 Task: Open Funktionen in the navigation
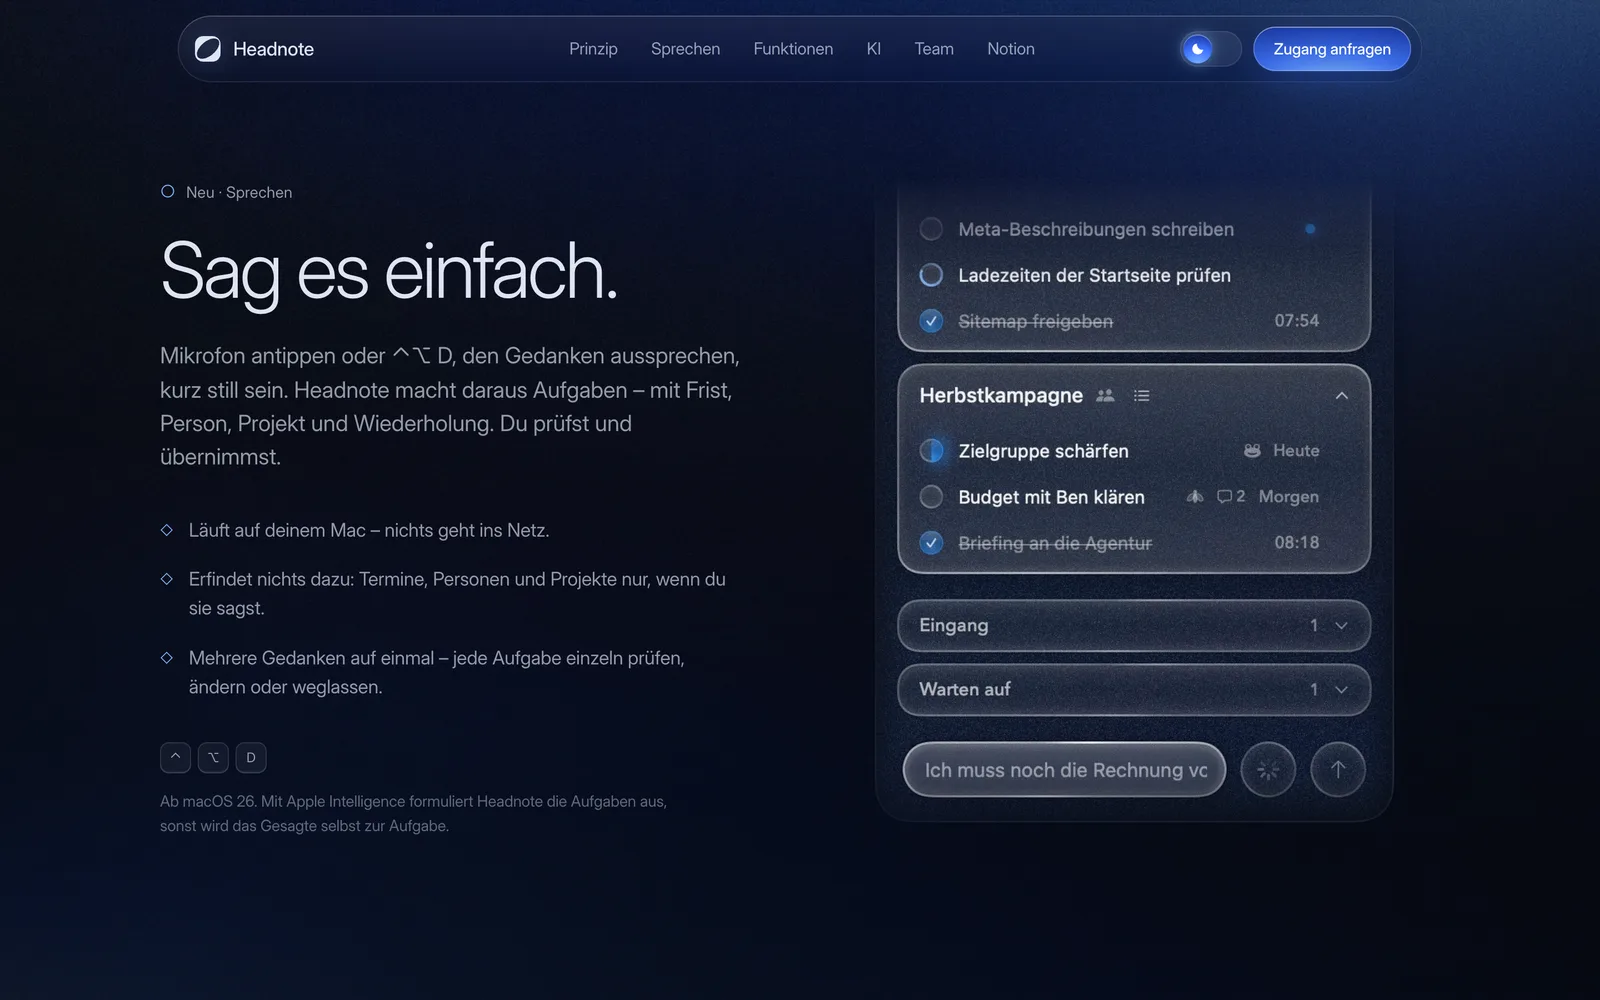[x=793, y=49]
